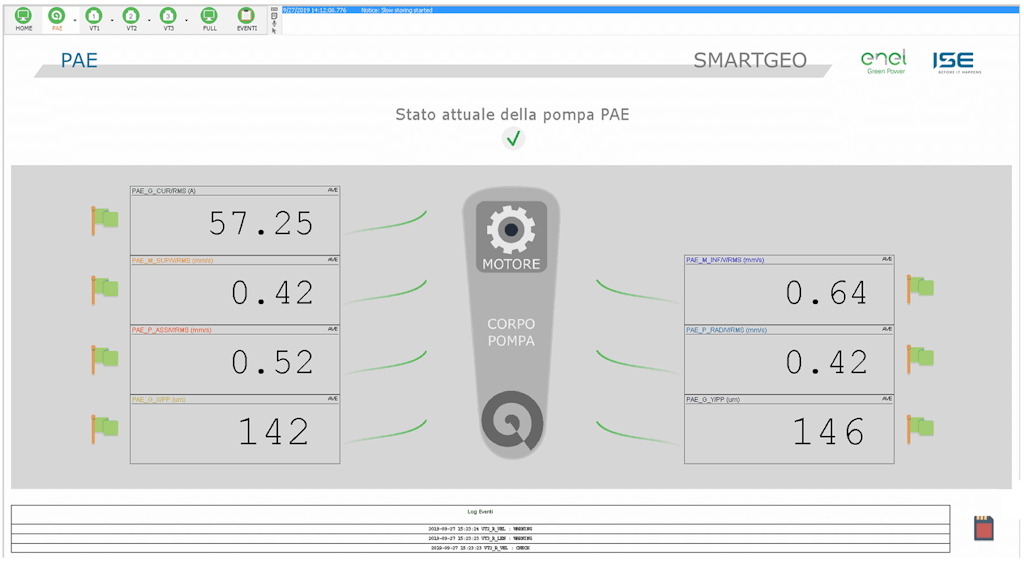Click the PAE_G_CUR/RMS (A) panel title
The height and width of the screenshot is (563, 1024).
[x=164, y=191]
